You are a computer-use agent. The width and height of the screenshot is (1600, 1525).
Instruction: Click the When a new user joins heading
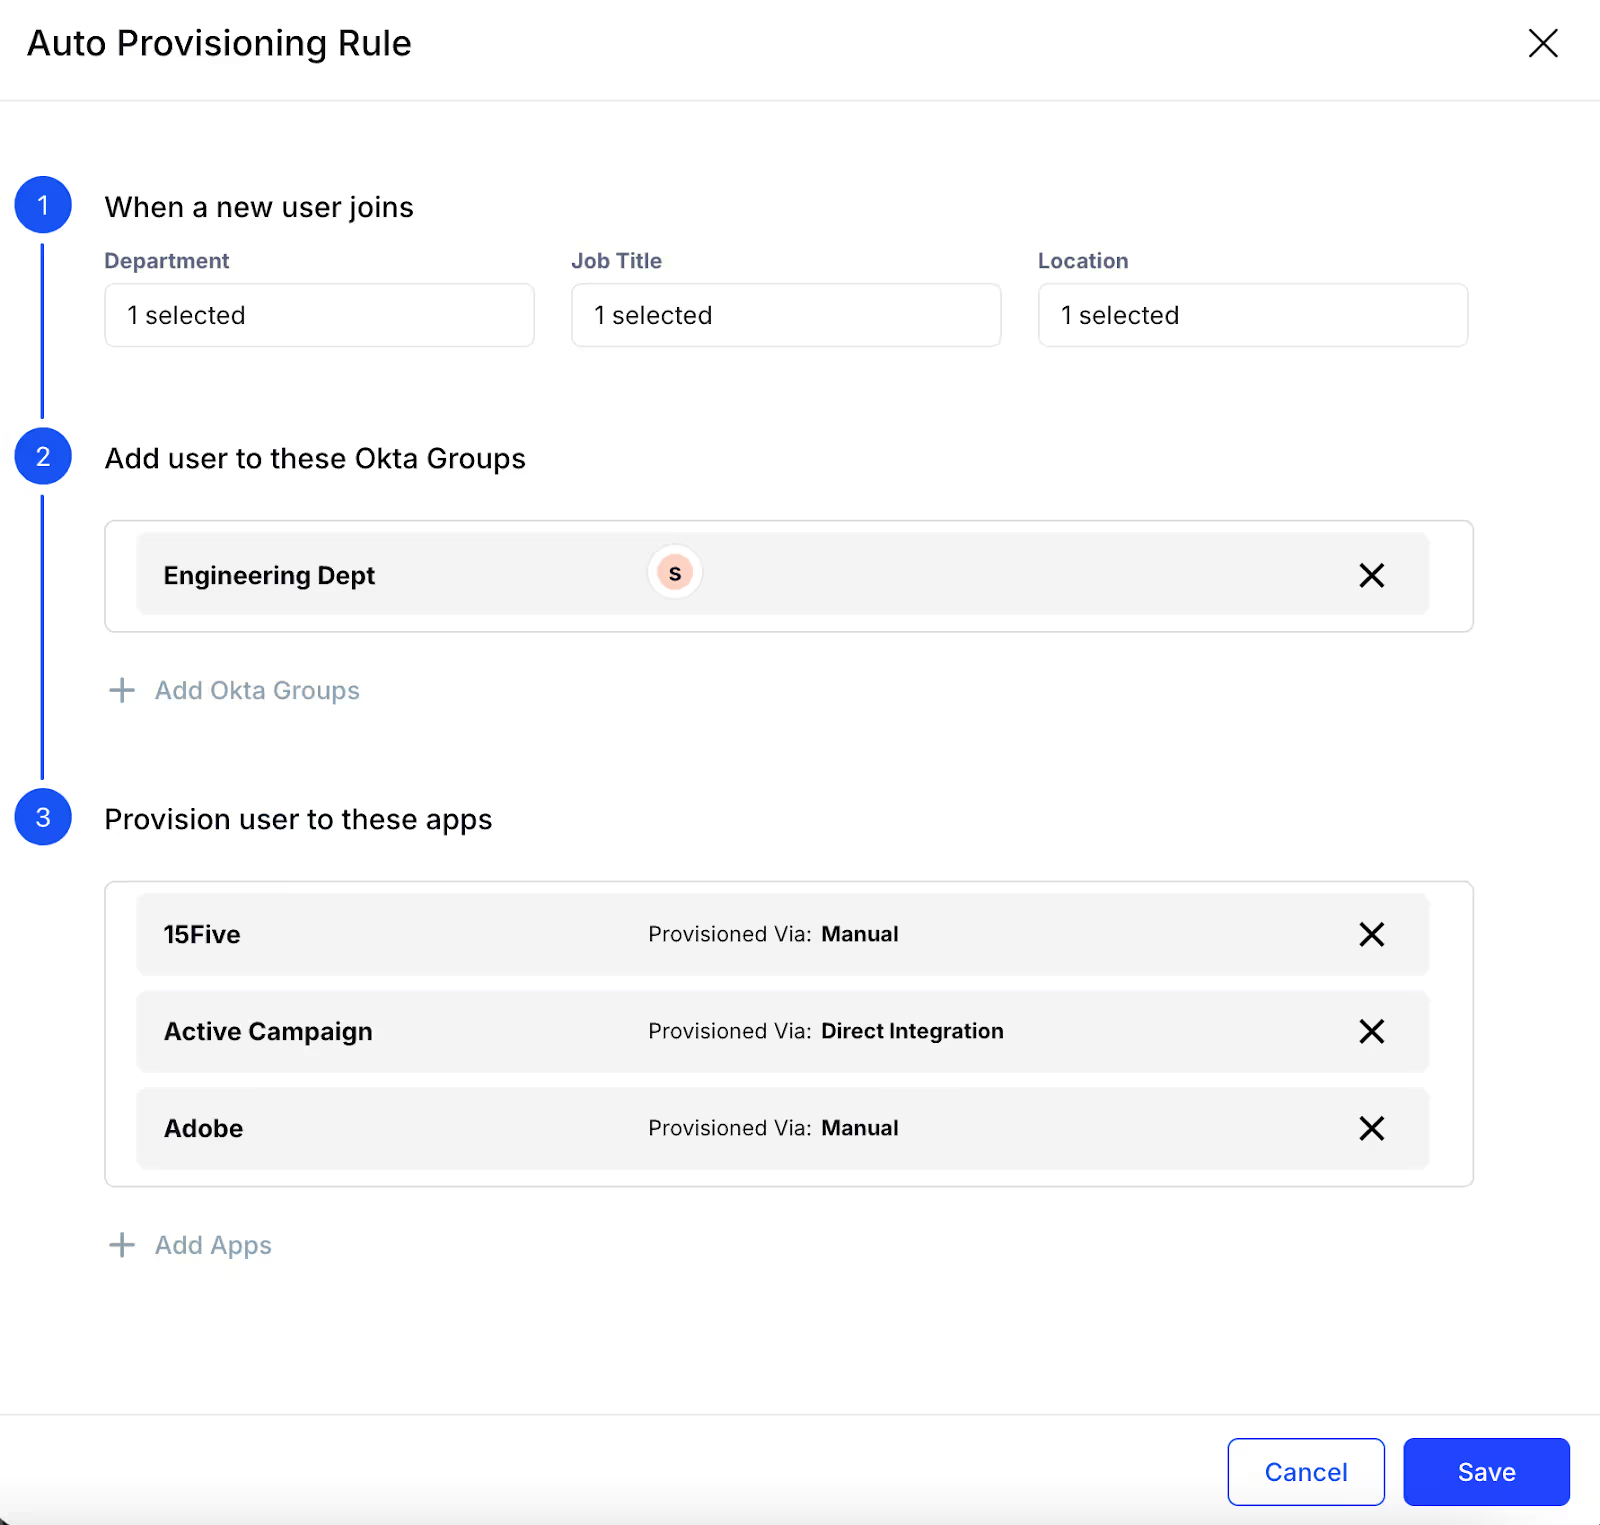coord(259,207)
